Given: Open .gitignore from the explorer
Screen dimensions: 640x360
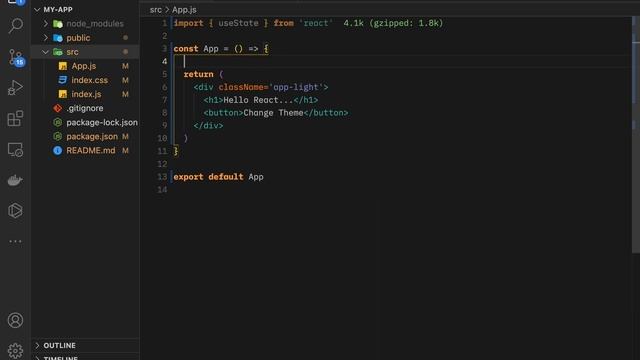Looking at the screenshot, I should [x=84, y=108].
